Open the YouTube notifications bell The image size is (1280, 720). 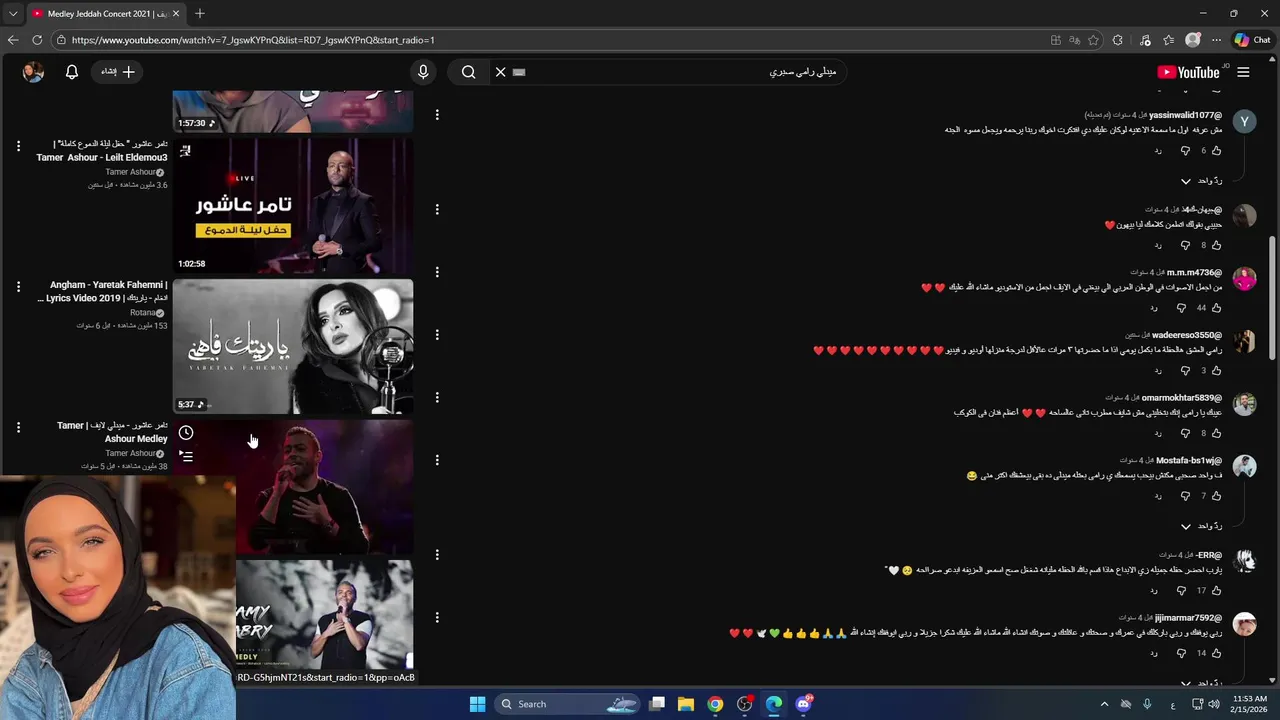[72, 72]
